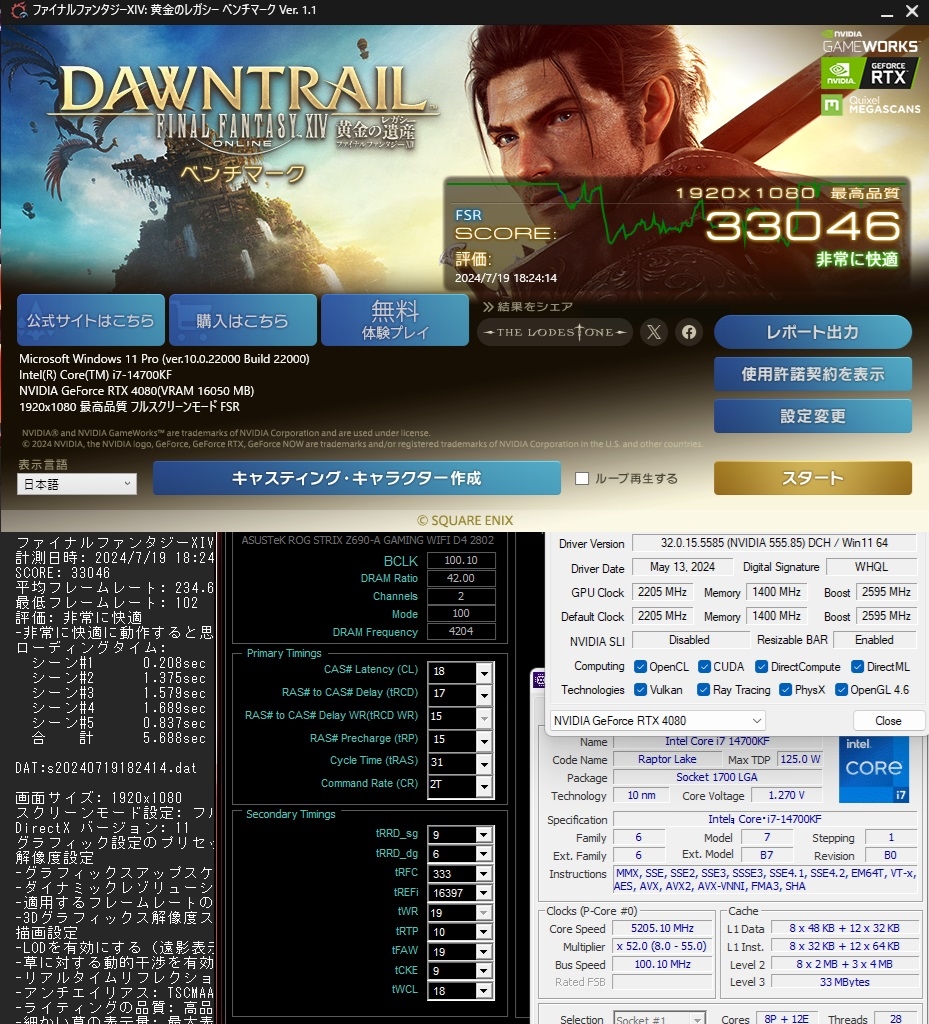Click the NVIDIA GeForce RTX badge

870,74
